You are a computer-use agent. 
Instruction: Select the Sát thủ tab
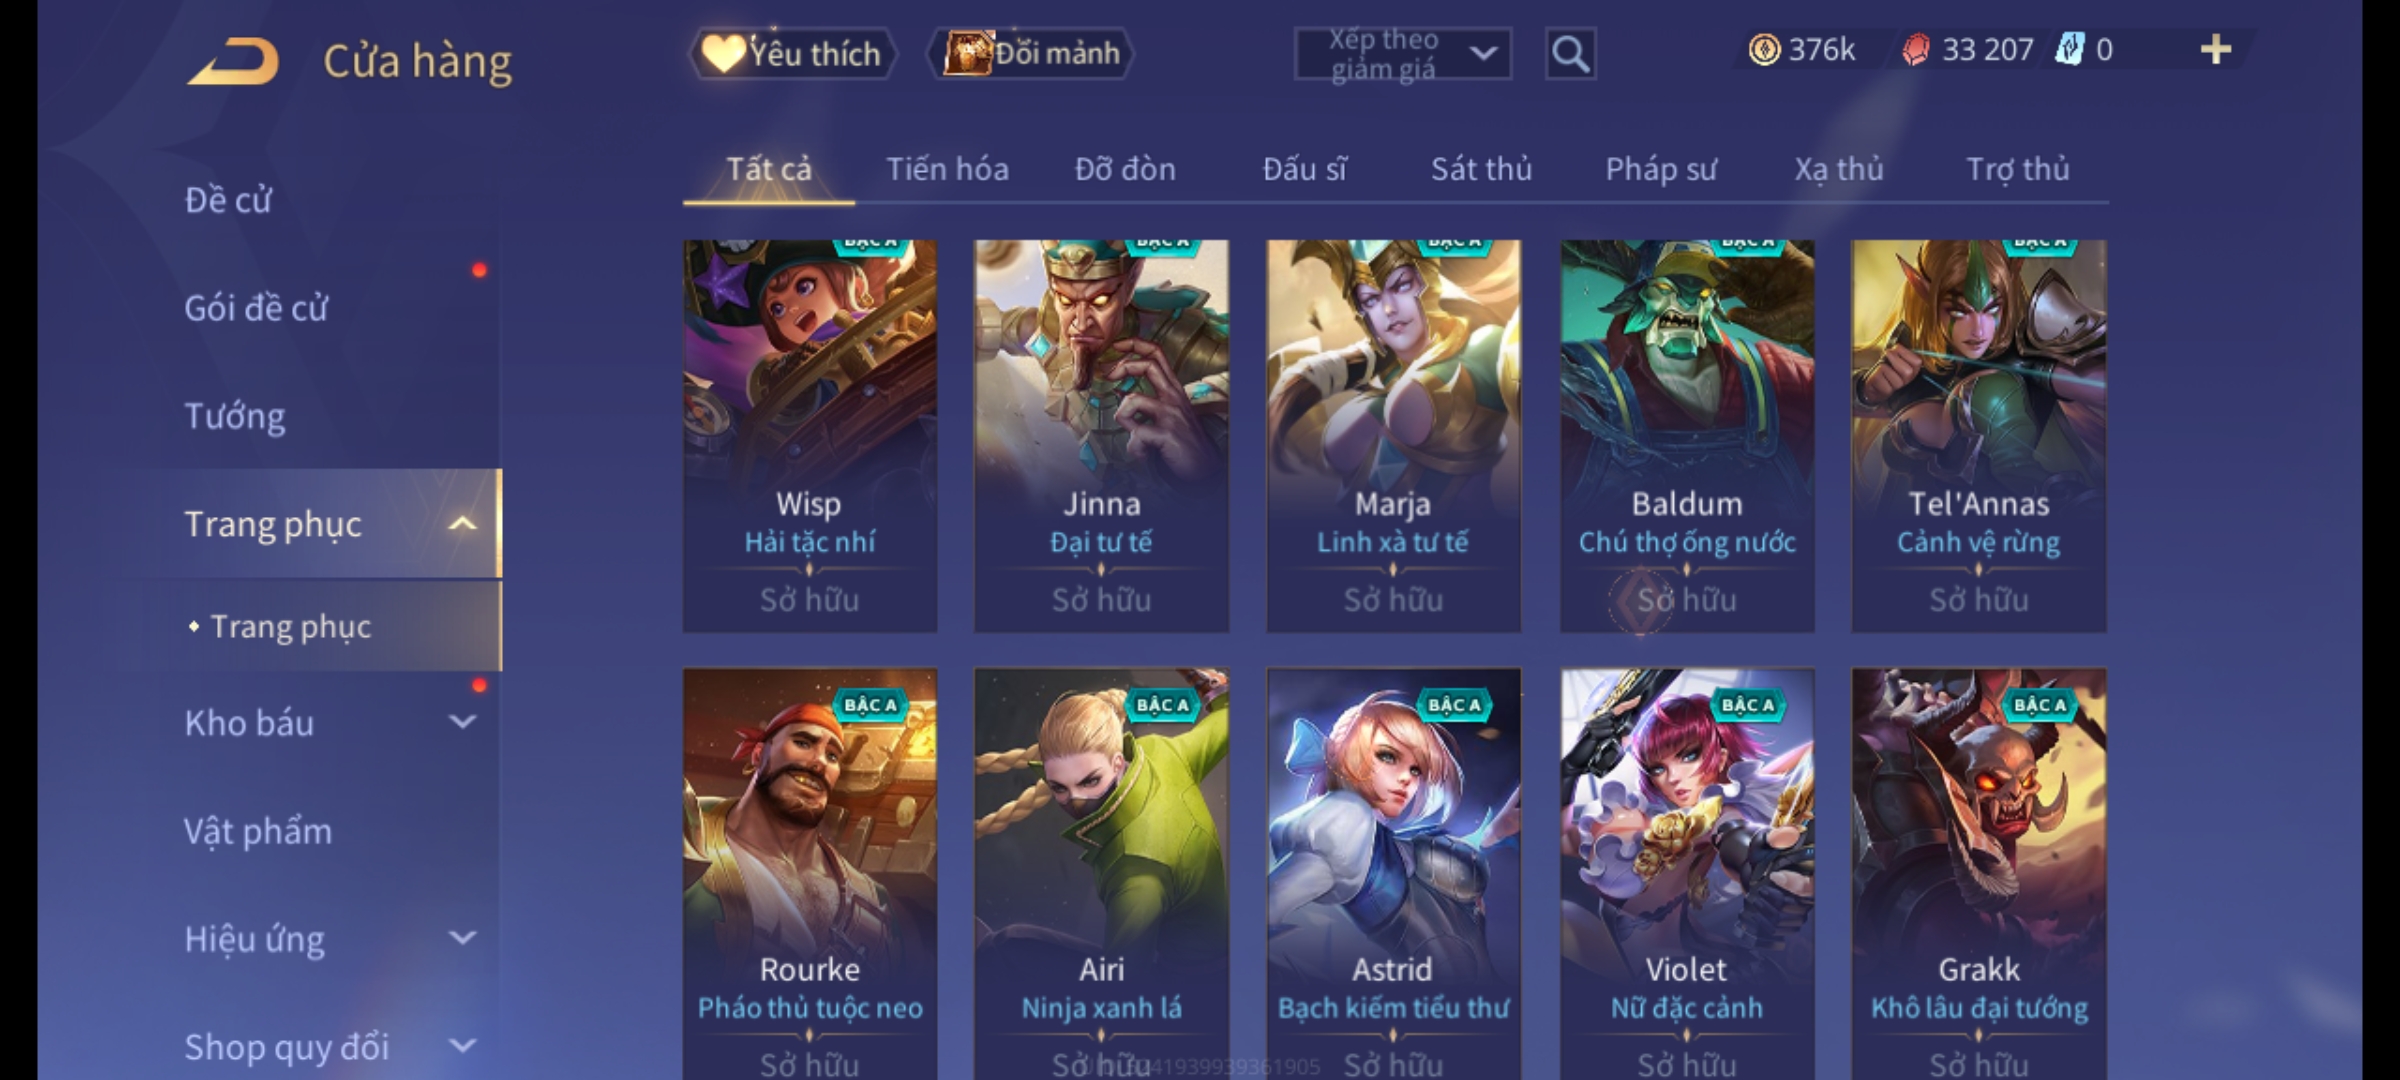pos(1481,169)
